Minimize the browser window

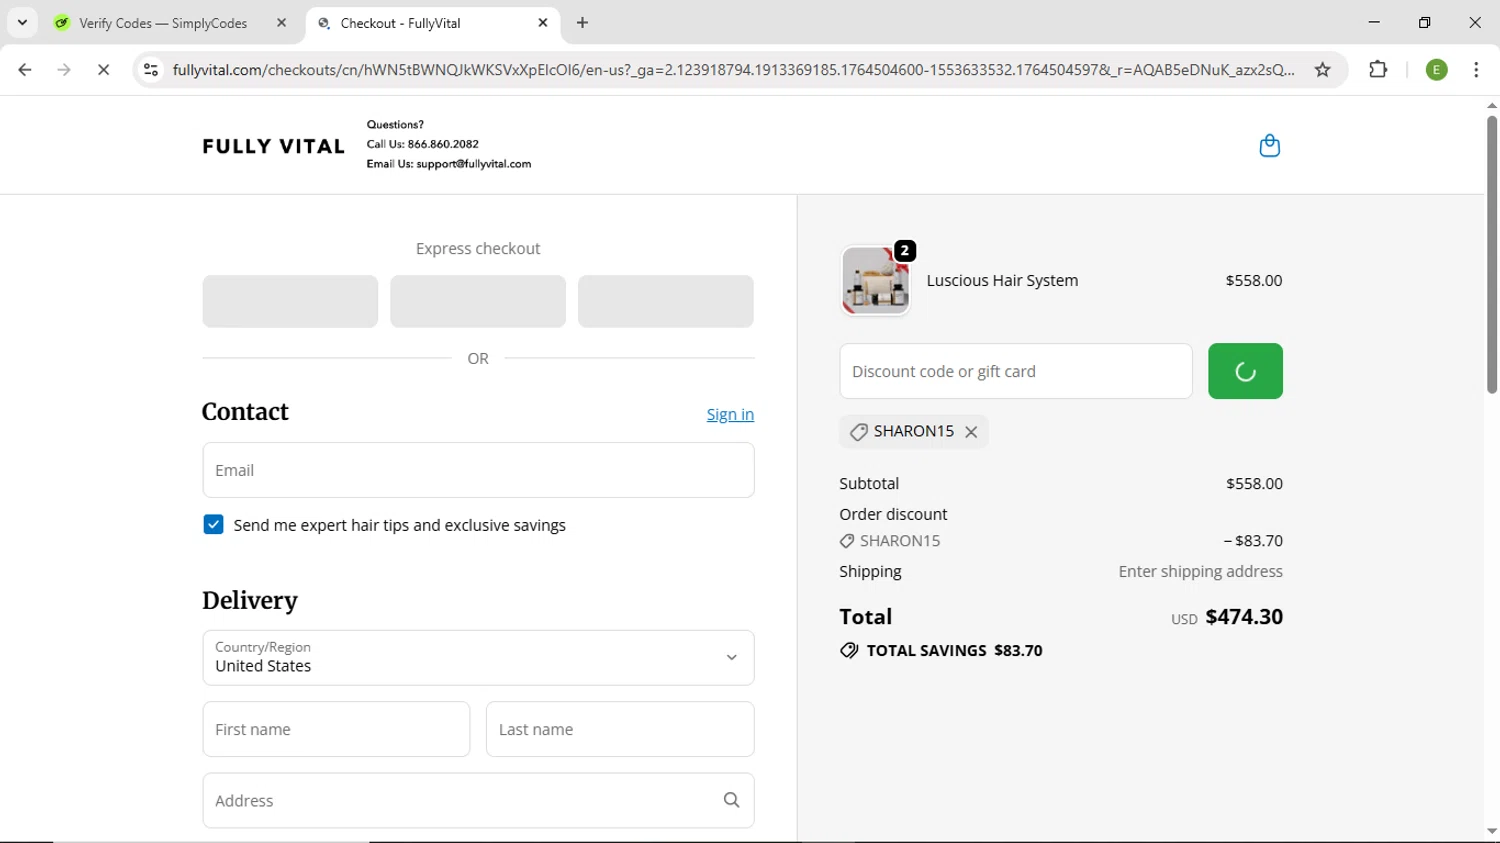tap(1374, 22)
